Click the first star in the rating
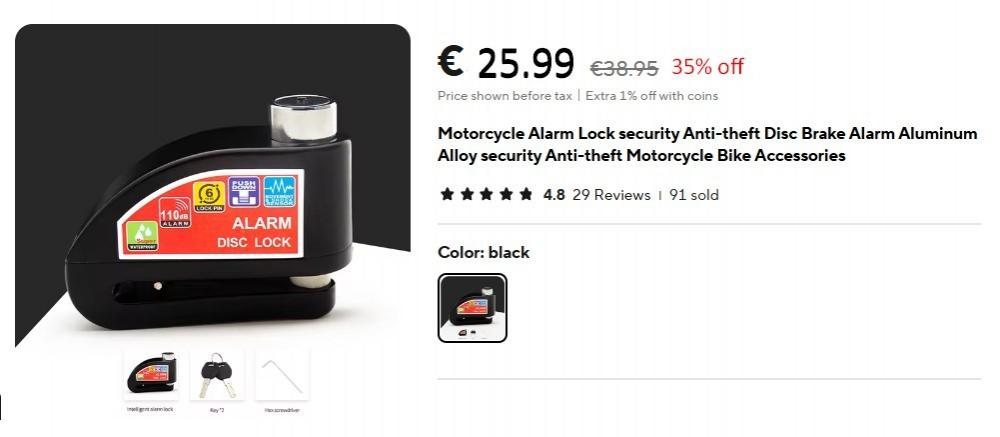Image resolution: width=1000 pixels, height=437 pixels. point(447,194)
